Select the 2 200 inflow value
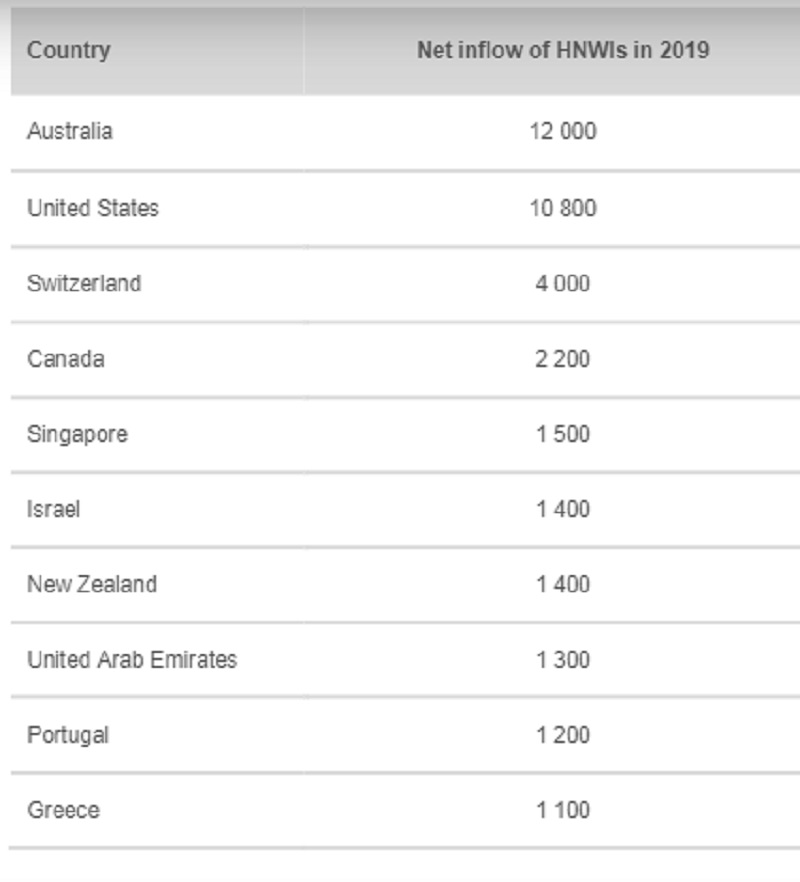This screenshot has width=800, height=882. click(x=563, y=358)
